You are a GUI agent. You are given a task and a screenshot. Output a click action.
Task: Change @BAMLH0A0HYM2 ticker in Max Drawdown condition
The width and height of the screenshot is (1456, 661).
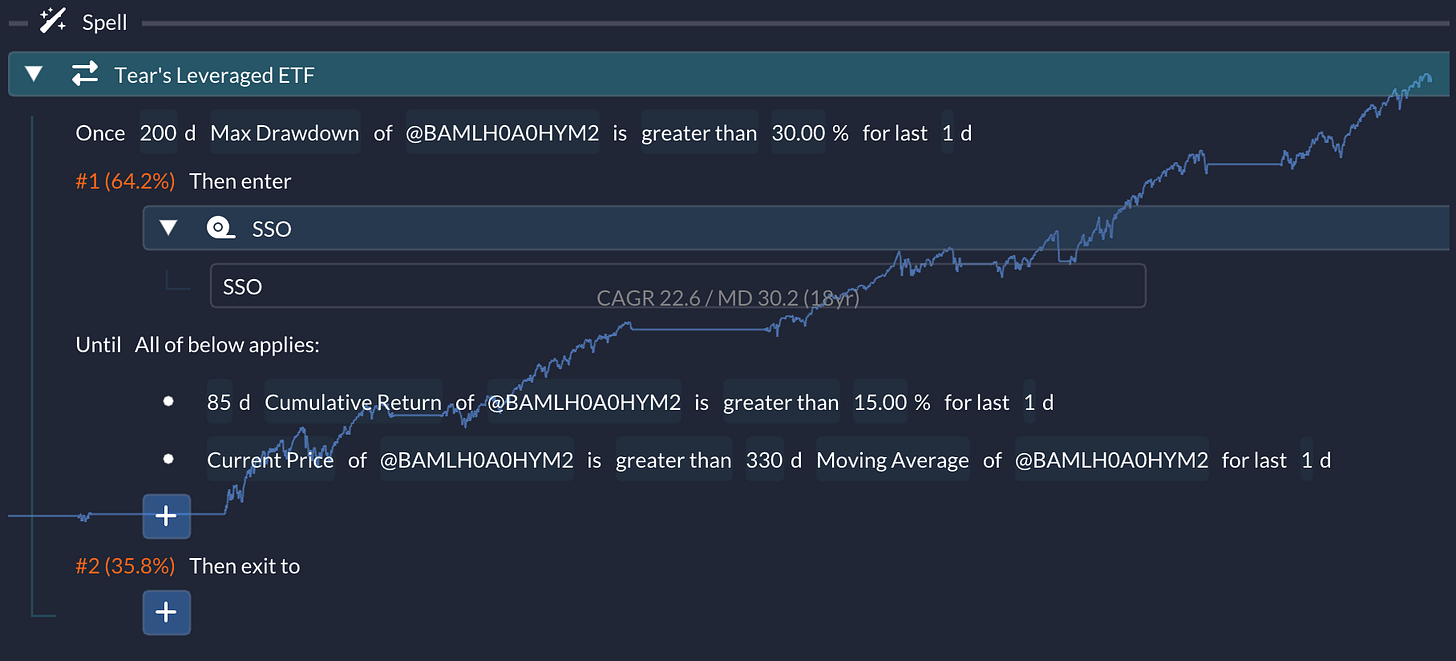click(502, 133)
